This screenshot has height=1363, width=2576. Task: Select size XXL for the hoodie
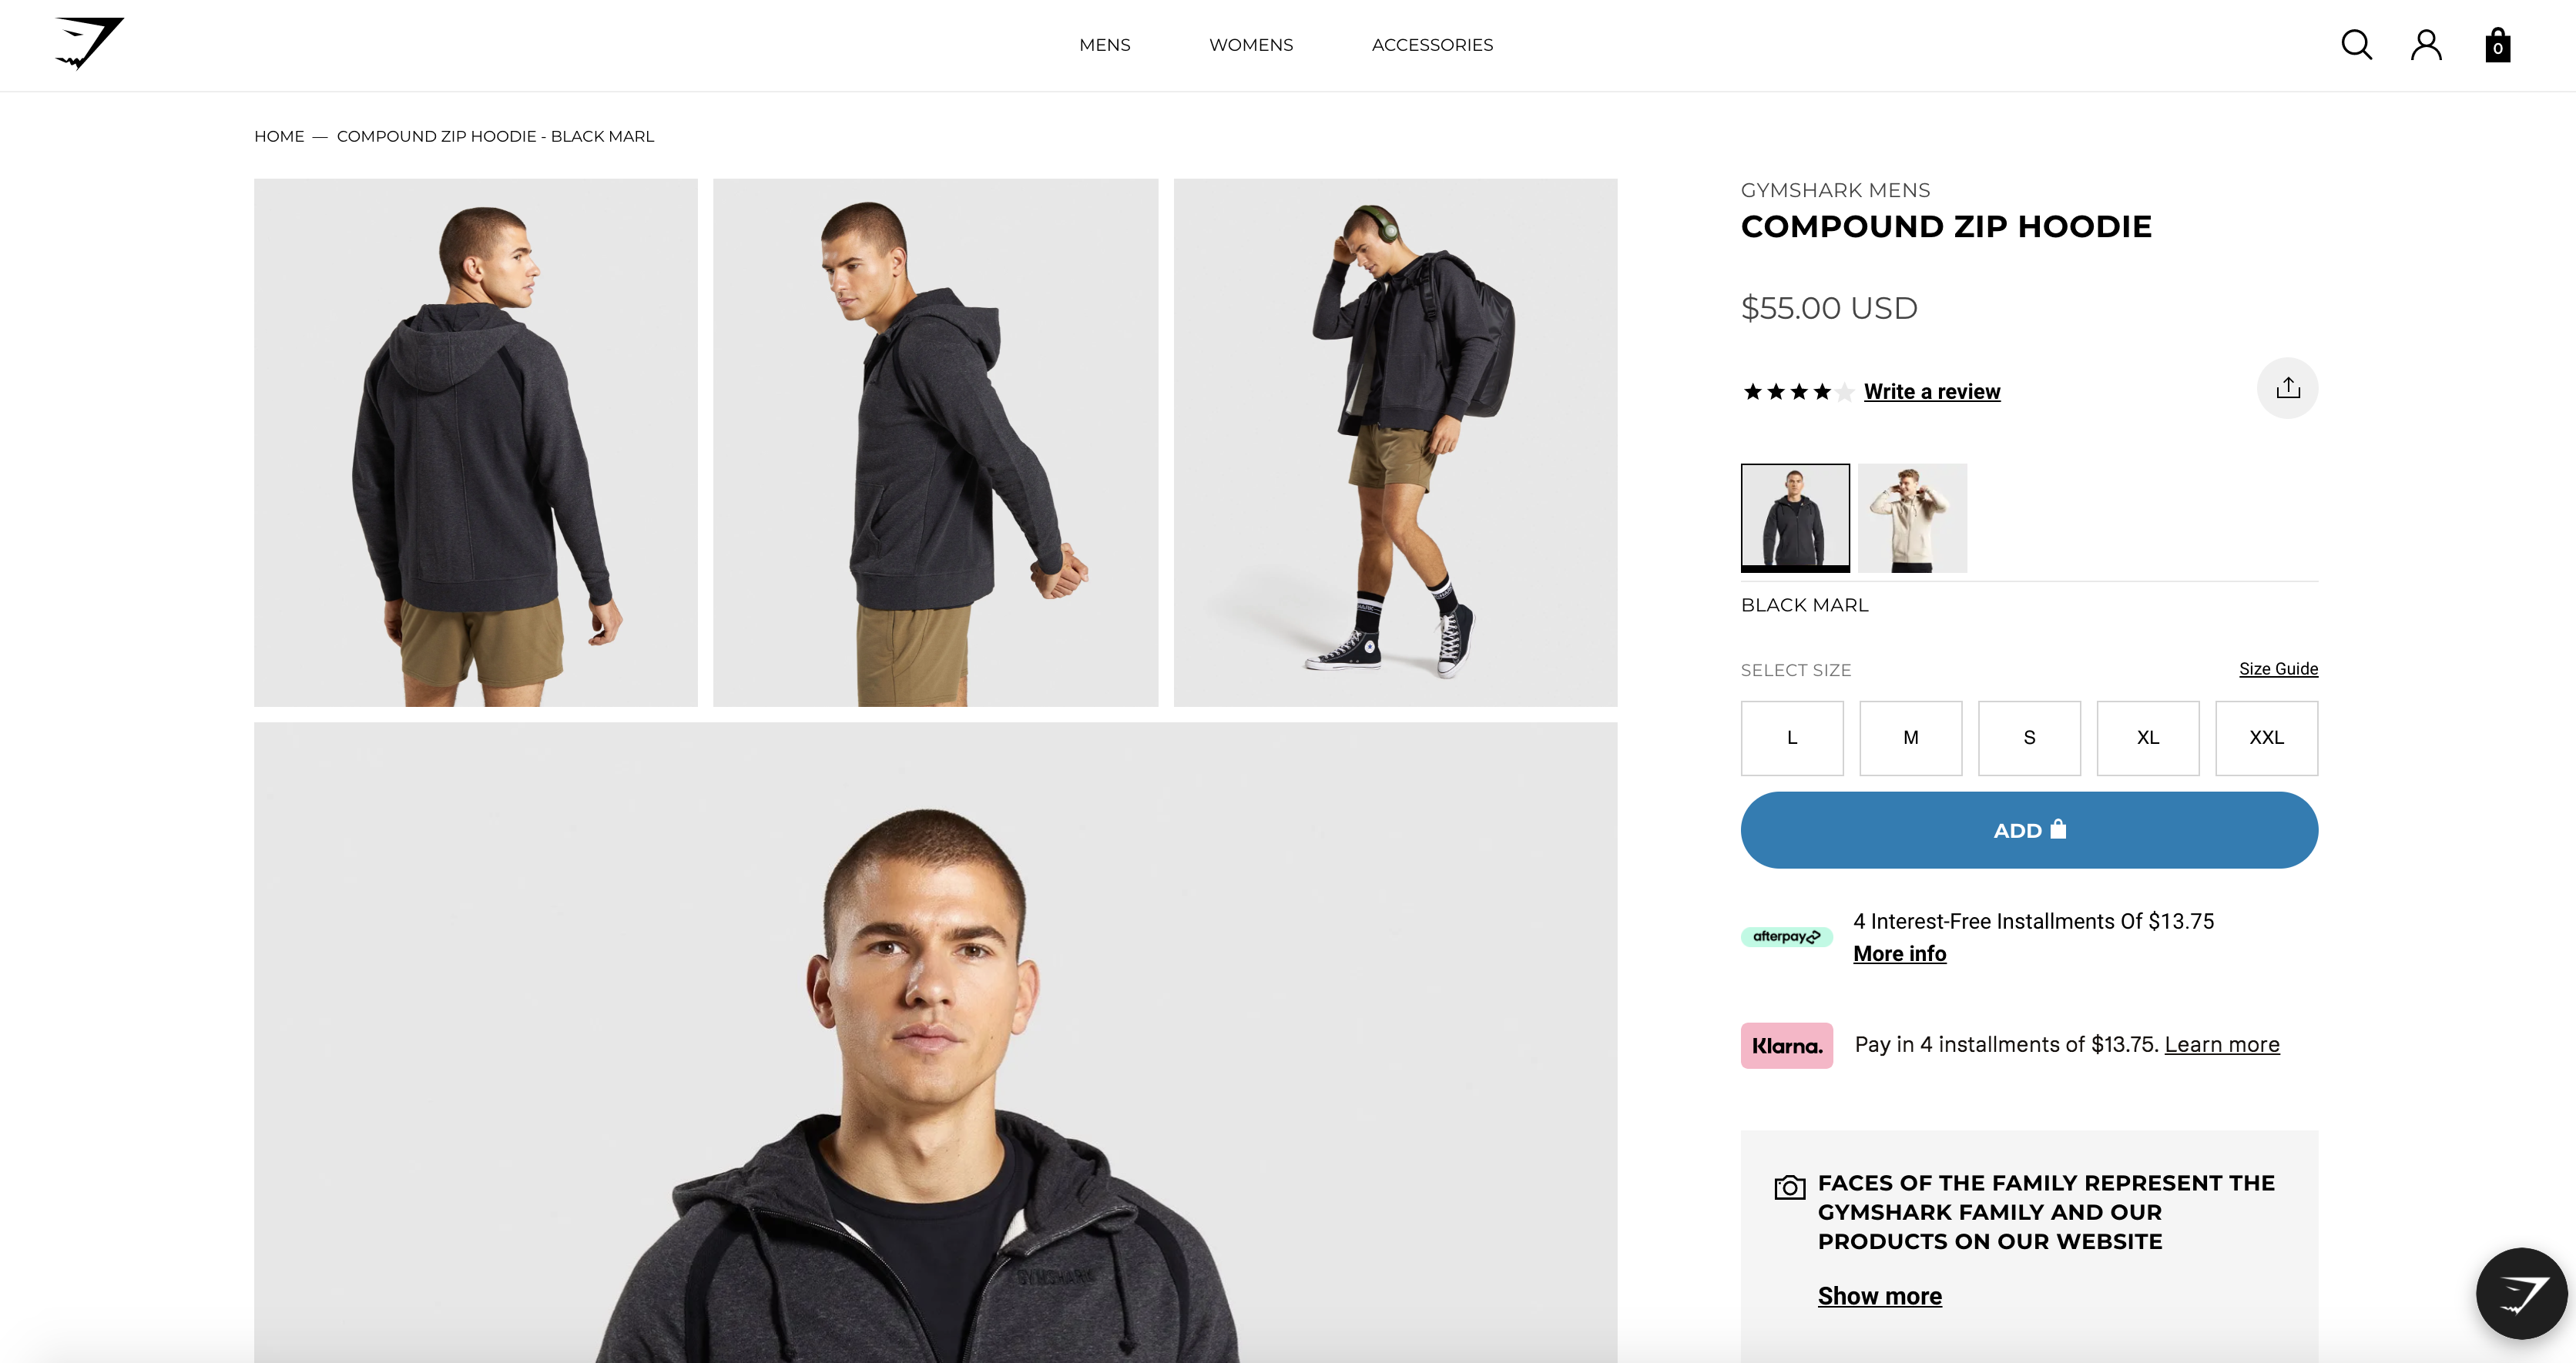[x=2266, y=736]
